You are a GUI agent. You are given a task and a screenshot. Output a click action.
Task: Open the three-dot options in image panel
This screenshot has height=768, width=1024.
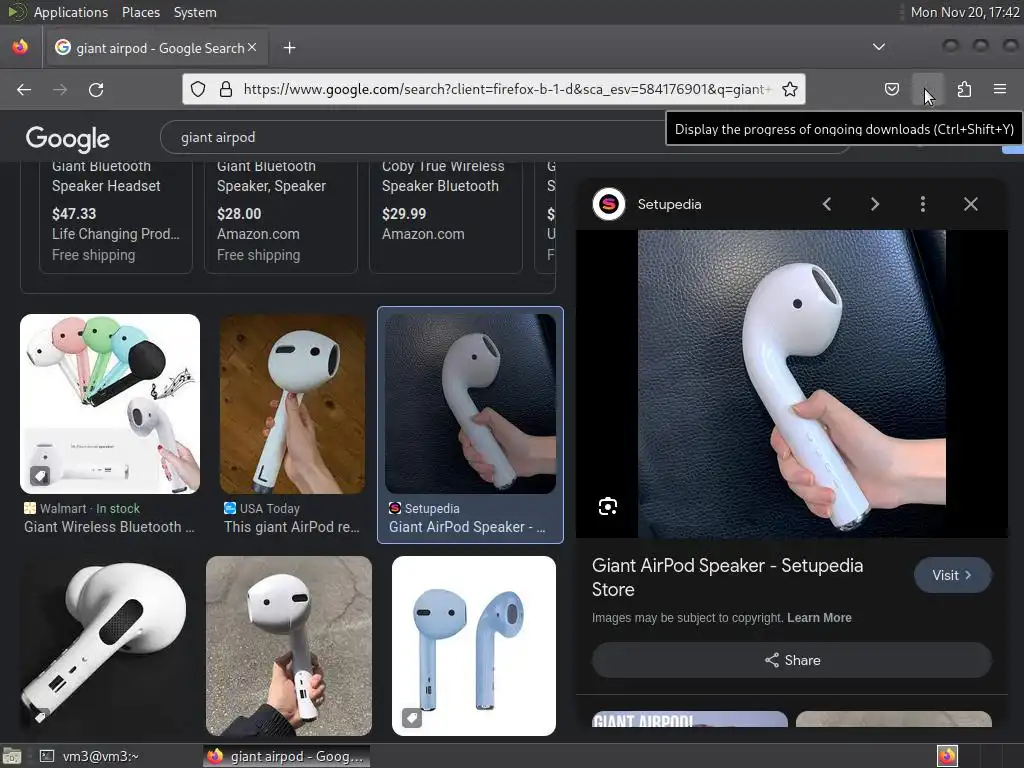point(922,204)
